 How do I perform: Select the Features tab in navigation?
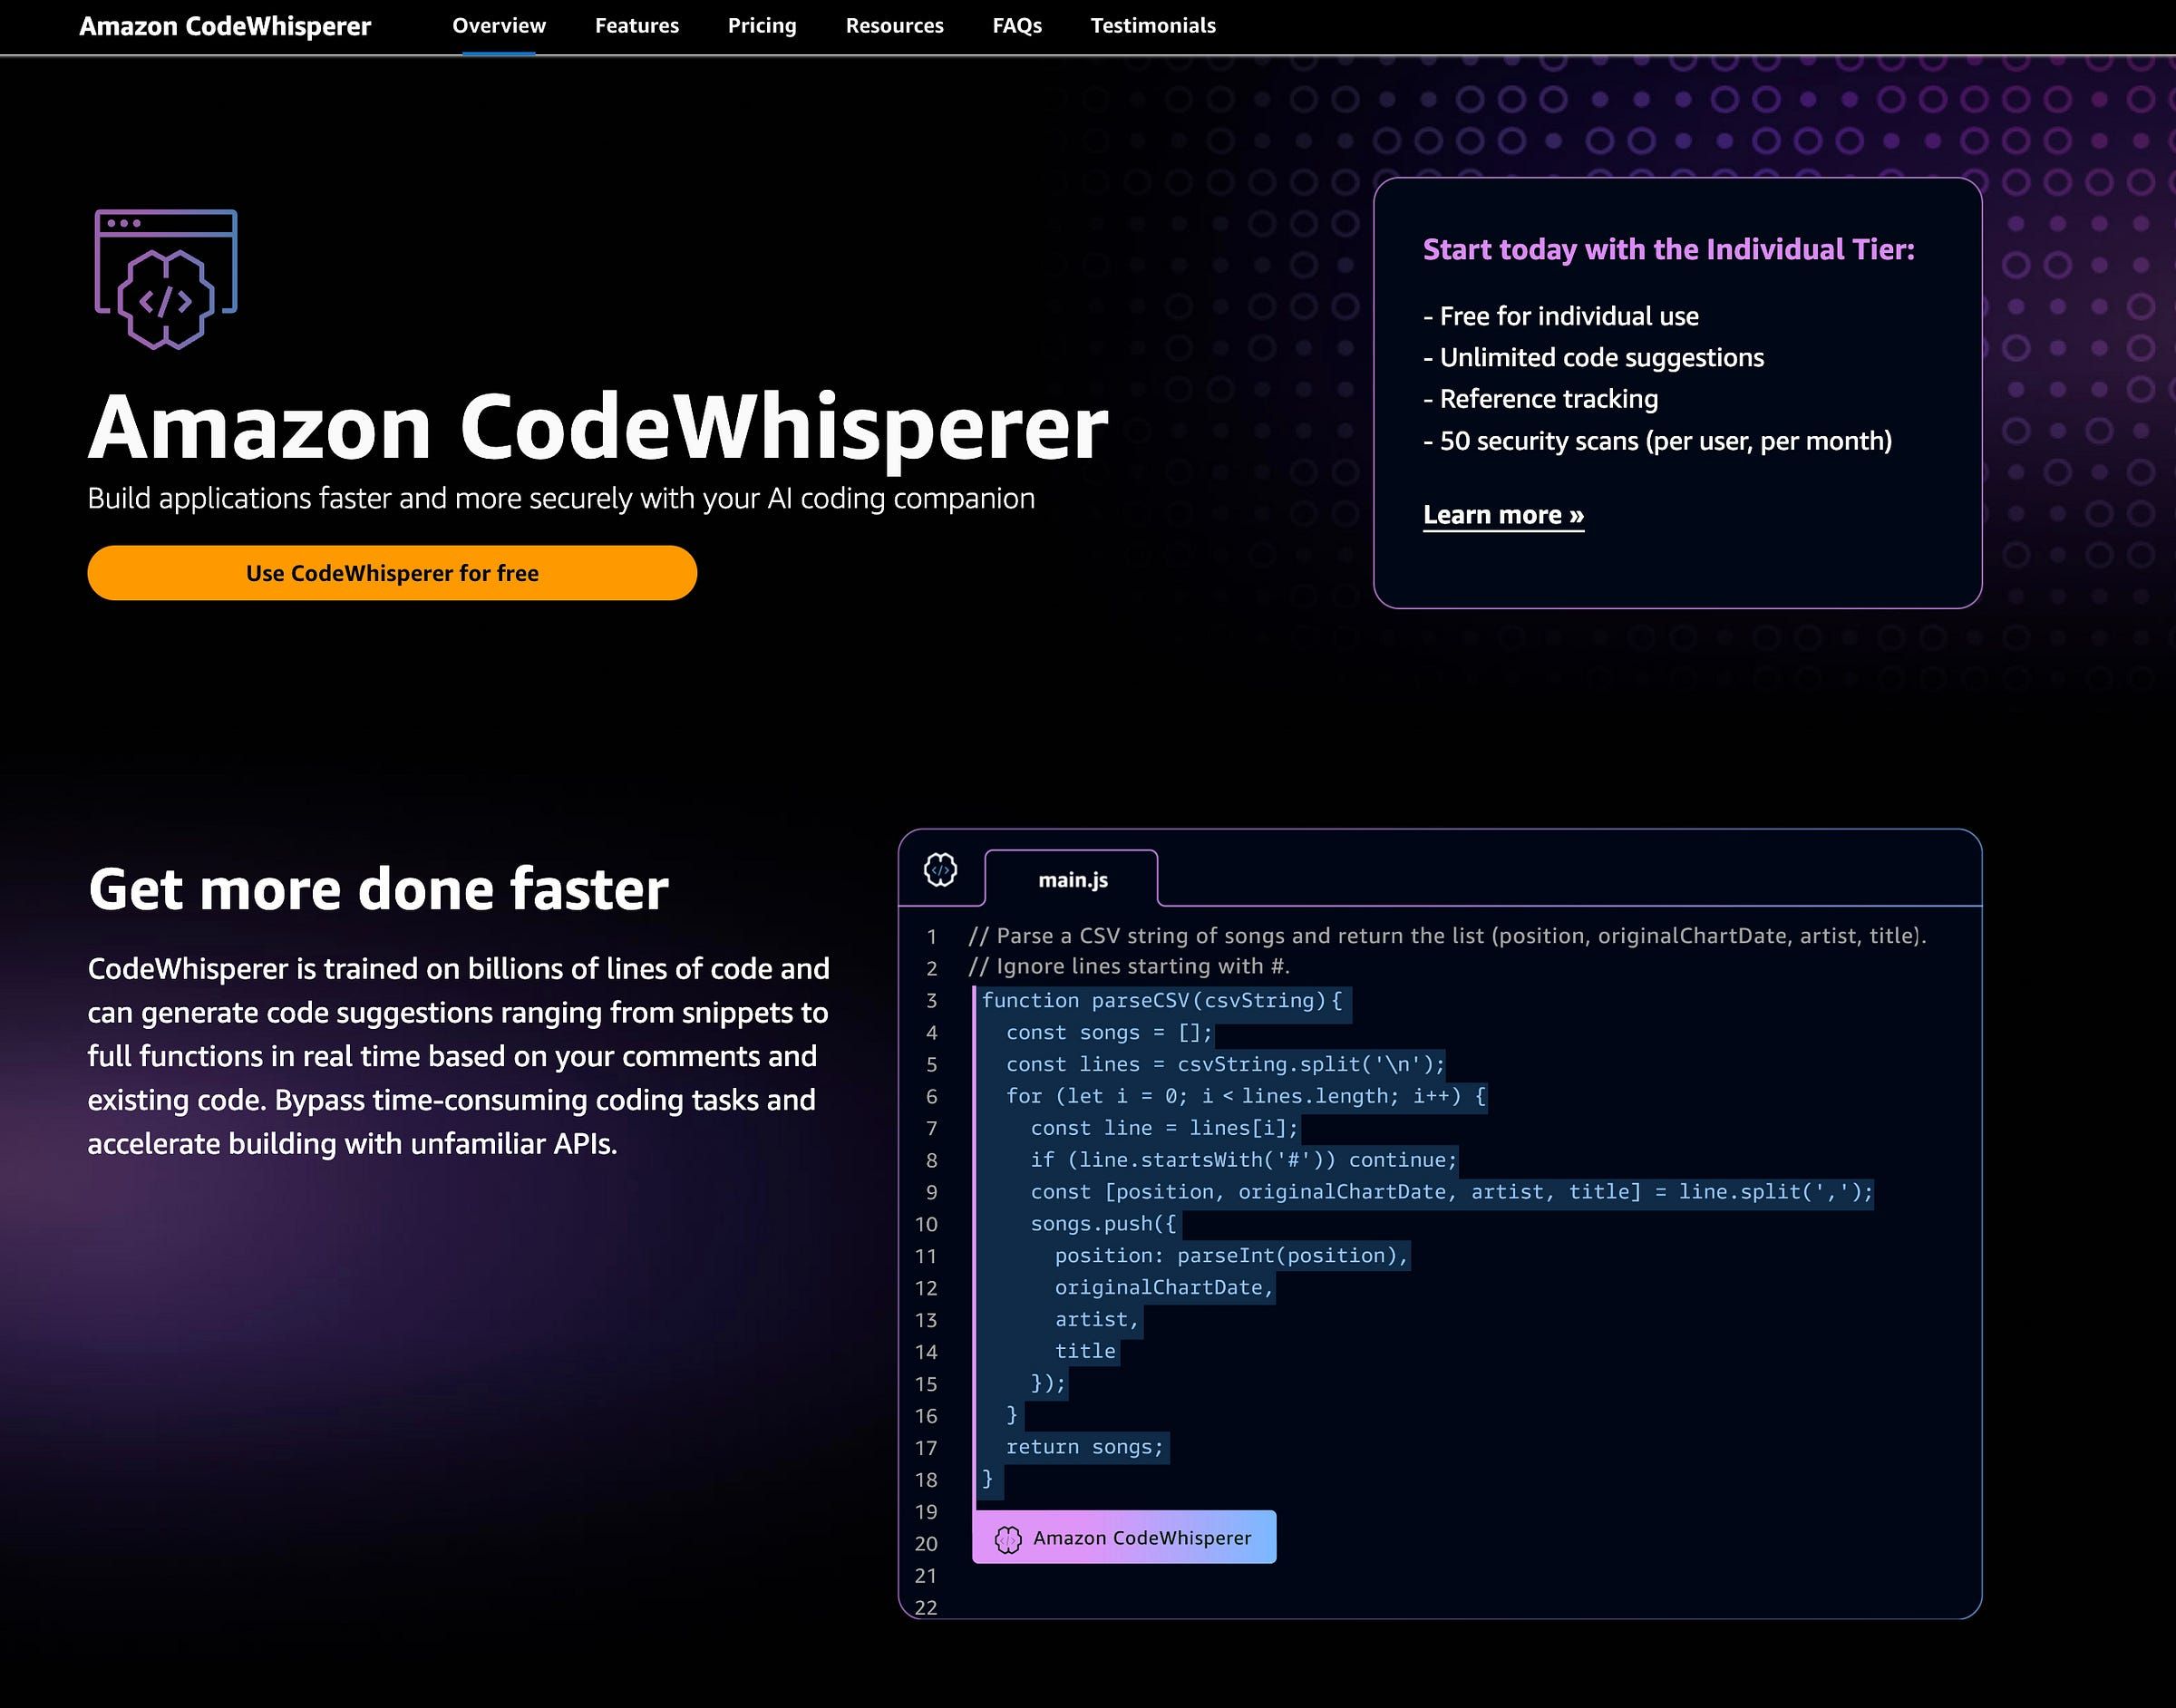click(x=637, y=24)
